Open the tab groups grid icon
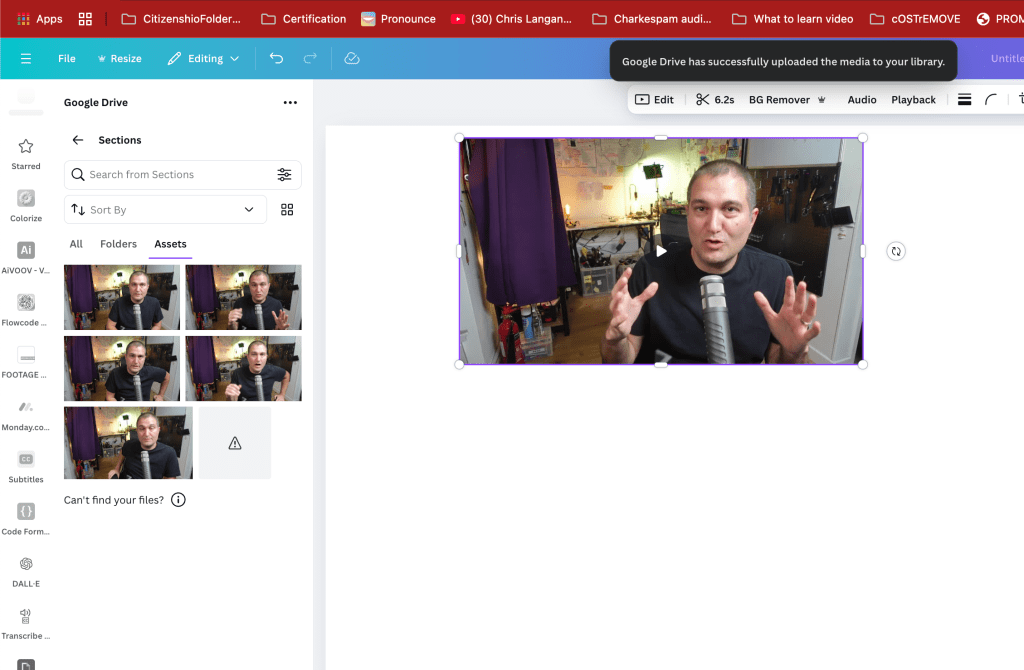The image size is (1024, 670). coord(85,19)
